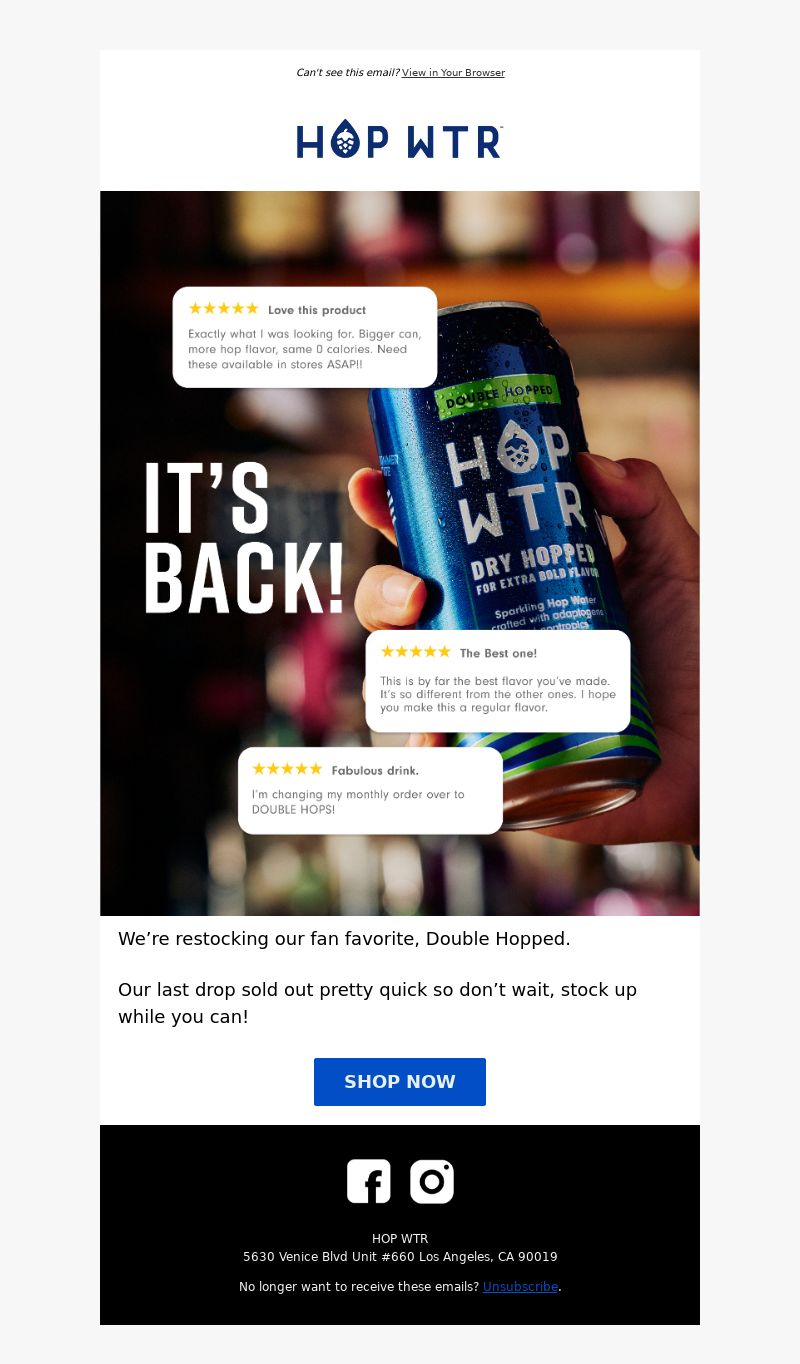Viewport: 800px width, 1364px height.
Task: Click stars on The Best one review
Action: (x=416, y=652)
